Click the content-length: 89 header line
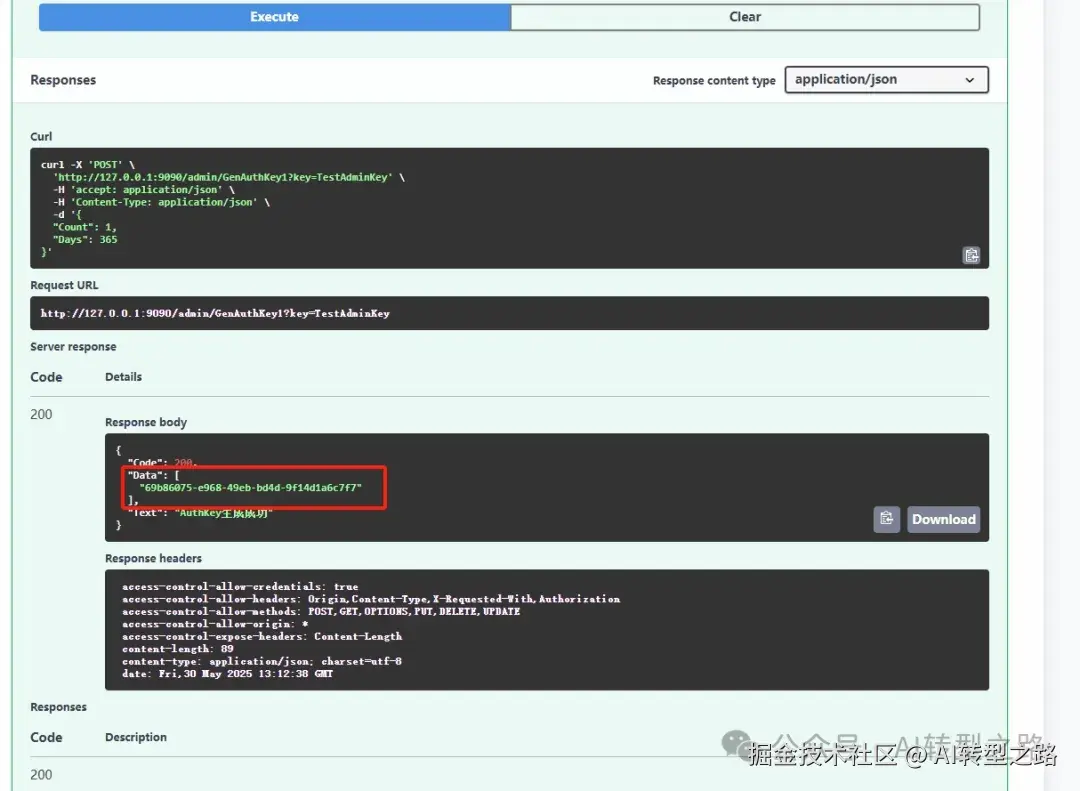 pos(178,648)
